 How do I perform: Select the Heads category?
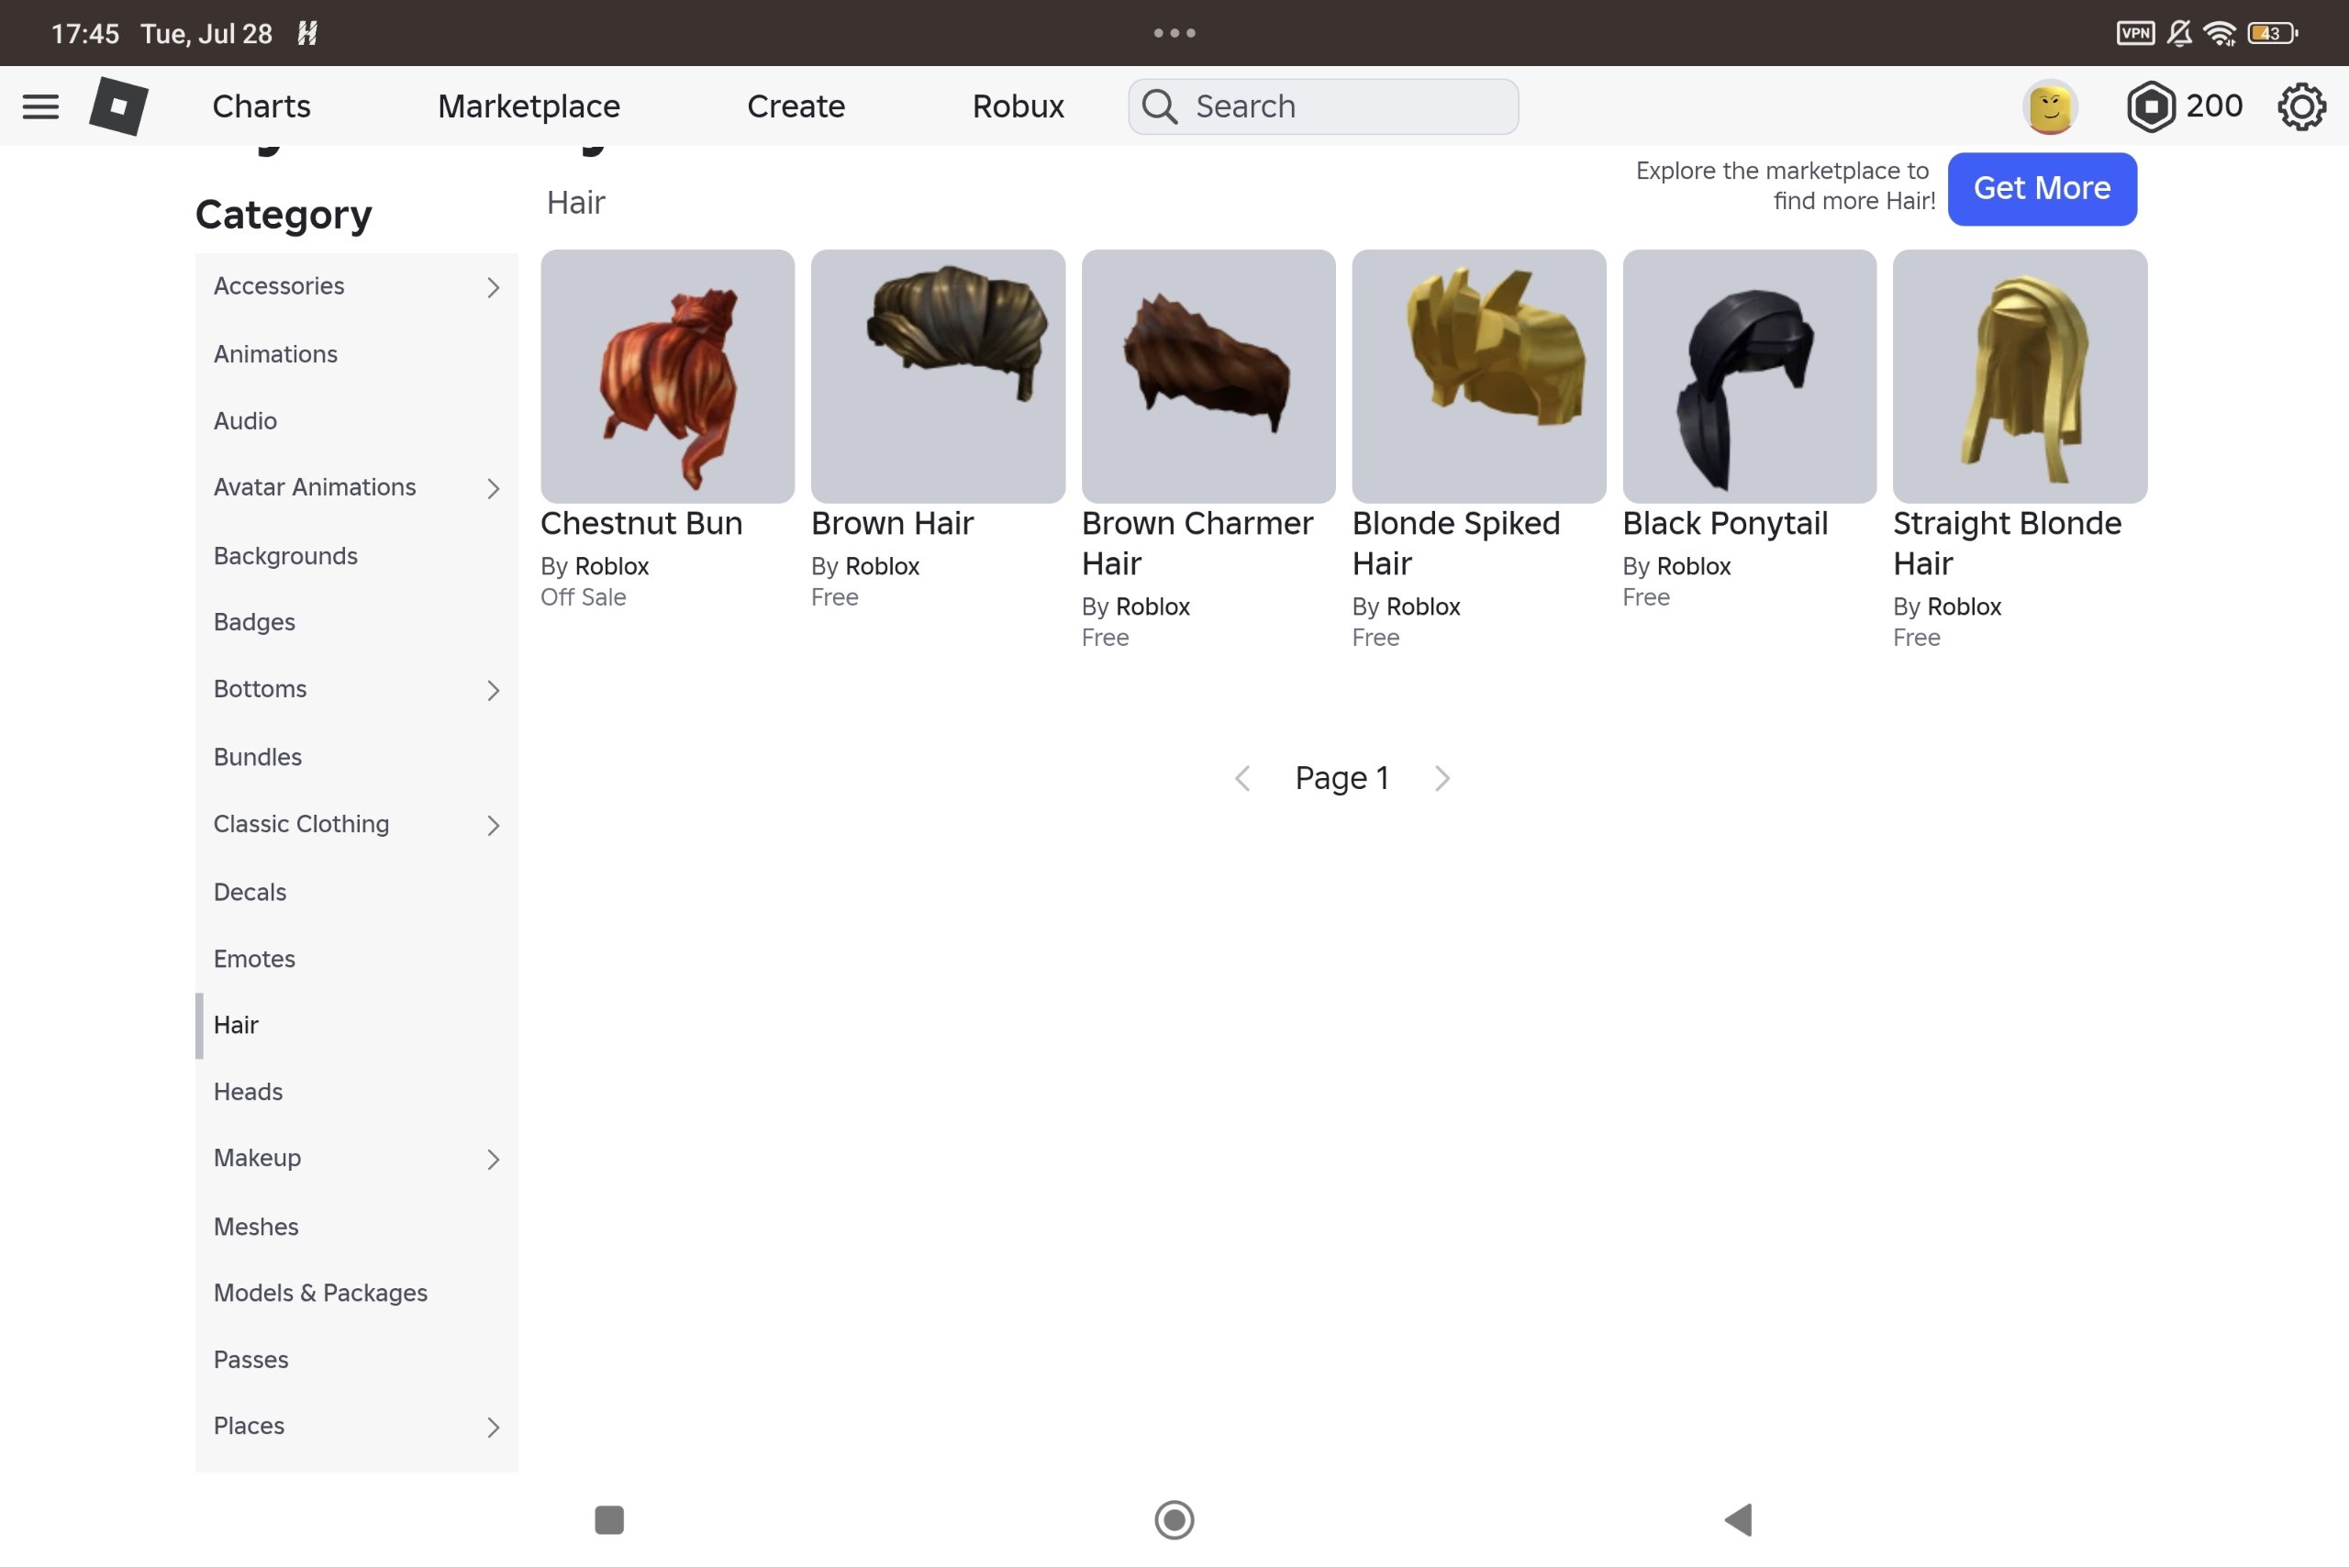click(356, 1092)
